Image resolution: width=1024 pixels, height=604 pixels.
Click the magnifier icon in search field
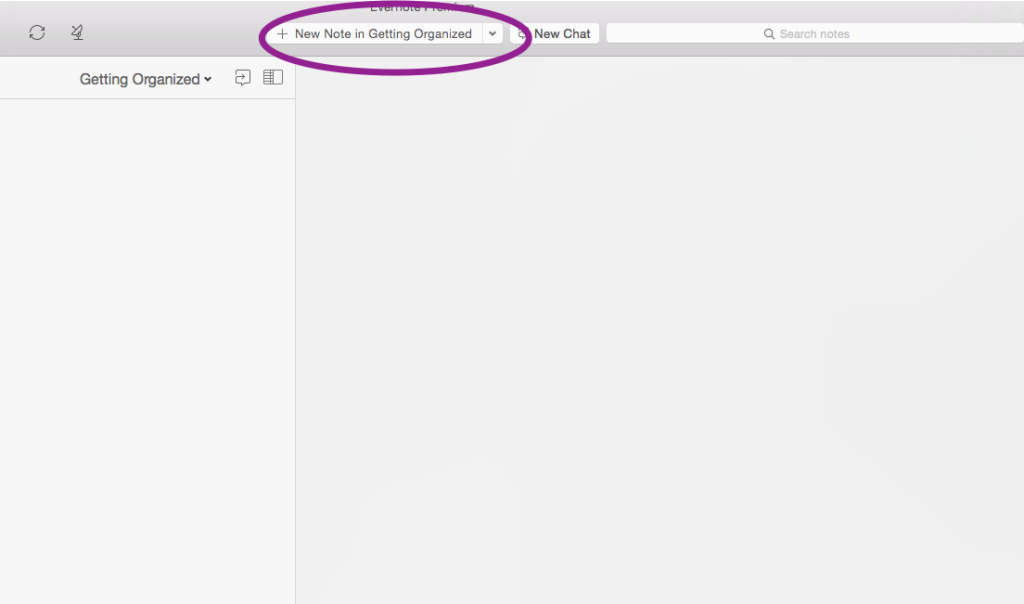click(769, 34)
